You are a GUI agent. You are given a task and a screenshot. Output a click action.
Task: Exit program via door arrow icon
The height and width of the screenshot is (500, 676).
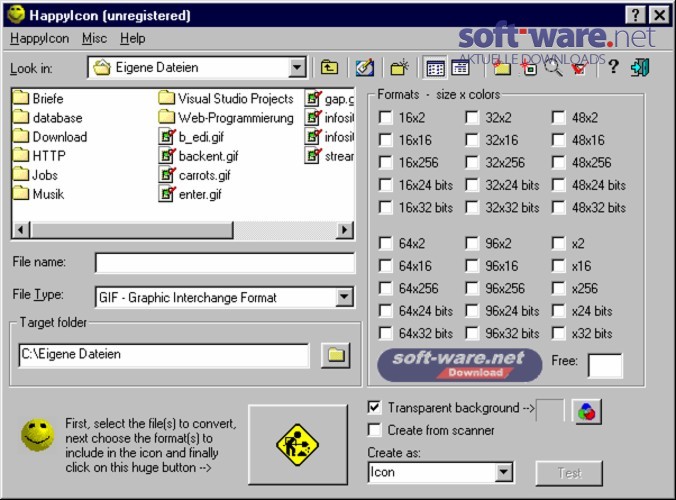coord(639,68)
